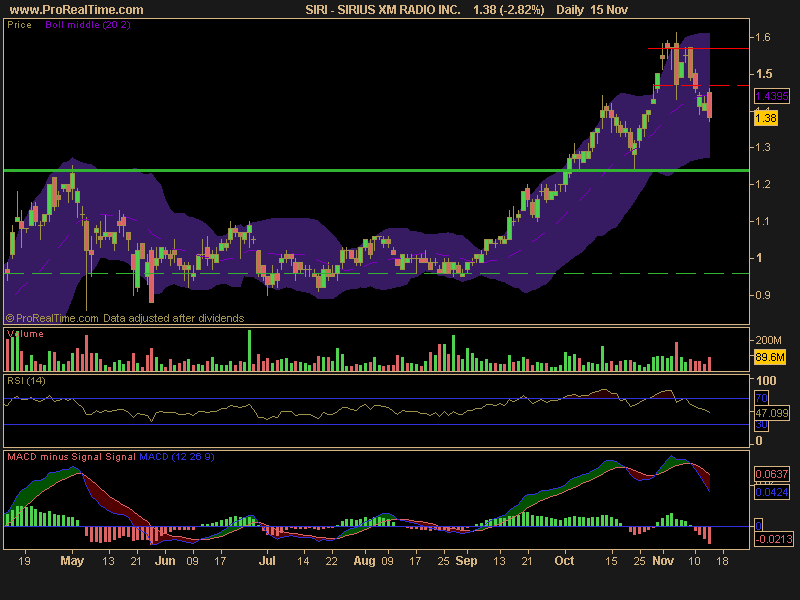Image resolution: width=800 pixels, height=600 pixels.
Task: Click the 100 label on the RSI axis
Action: pyautogui.click(x=766, y=381)
